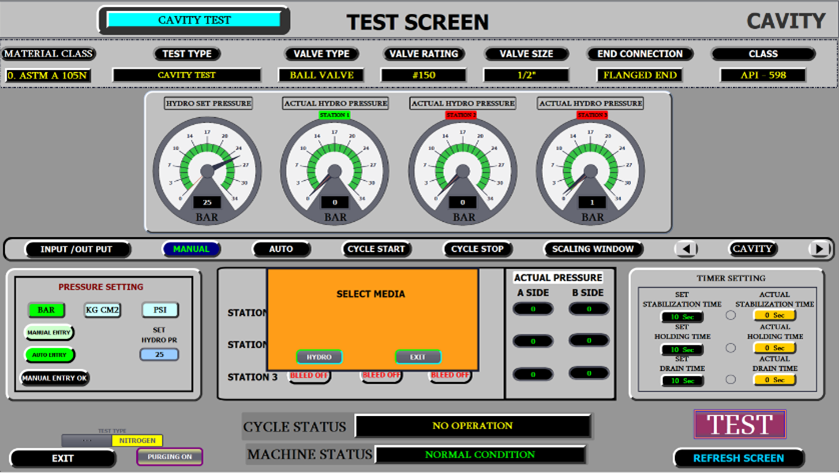The image size is (839, 473).
Task: Click the actual holding time value
Action: click(774, 348)
